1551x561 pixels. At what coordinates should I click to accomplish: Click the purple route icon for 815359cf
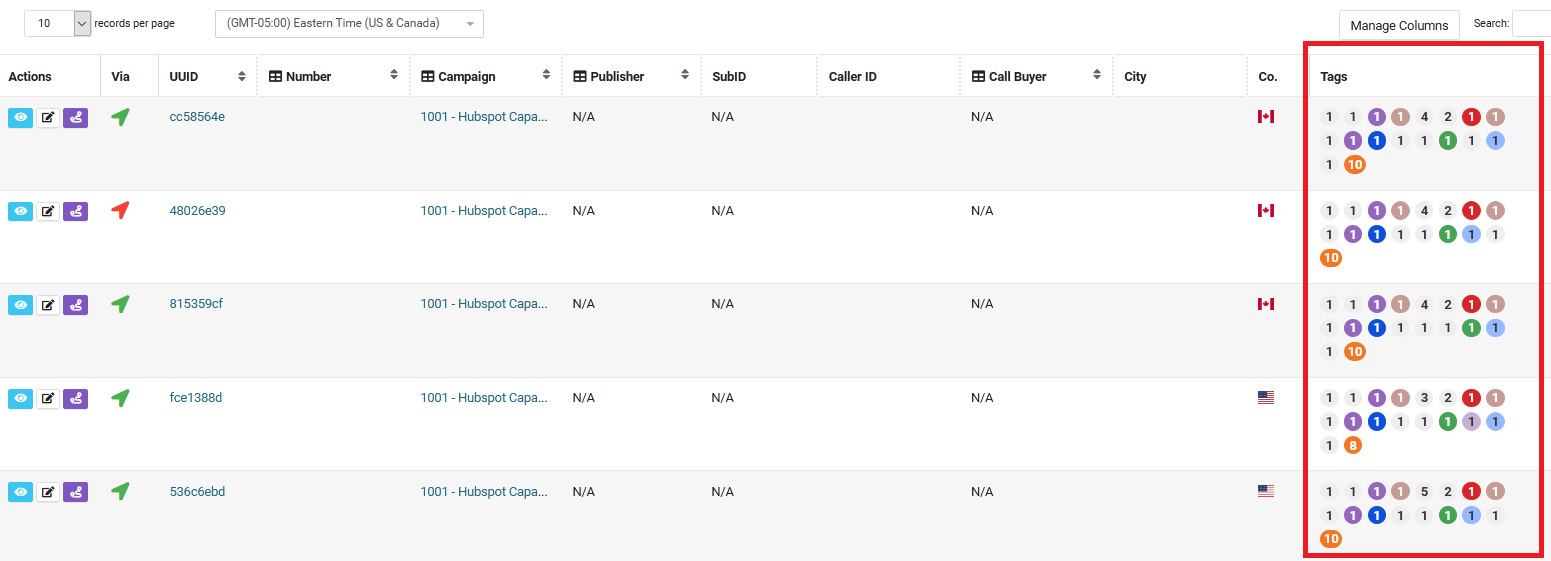tap(75, 305)
